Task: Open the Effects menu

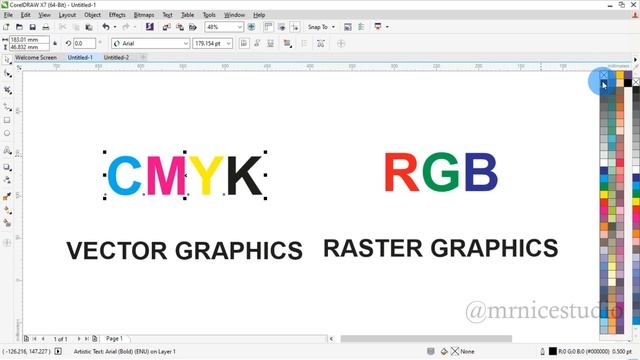Action: coord(117,15)
